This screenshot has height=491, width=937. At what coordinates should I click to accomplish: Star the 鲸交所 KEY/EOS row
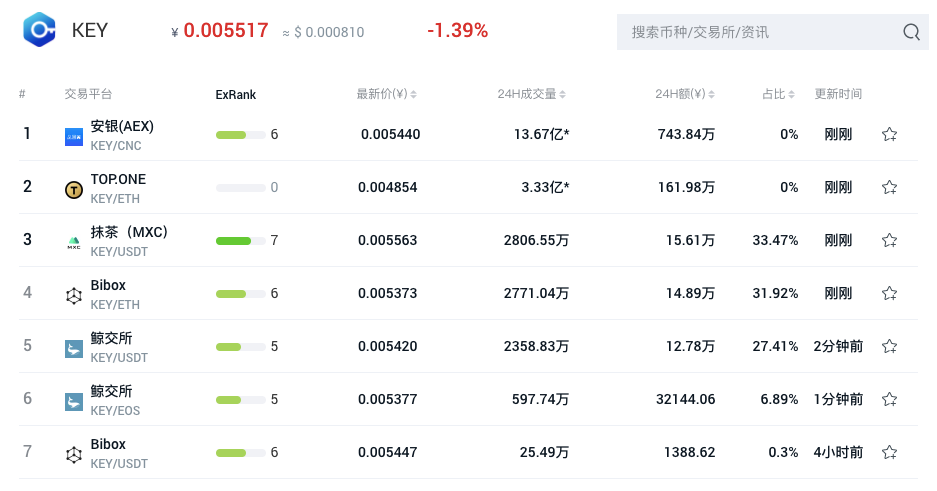(889, 399)
